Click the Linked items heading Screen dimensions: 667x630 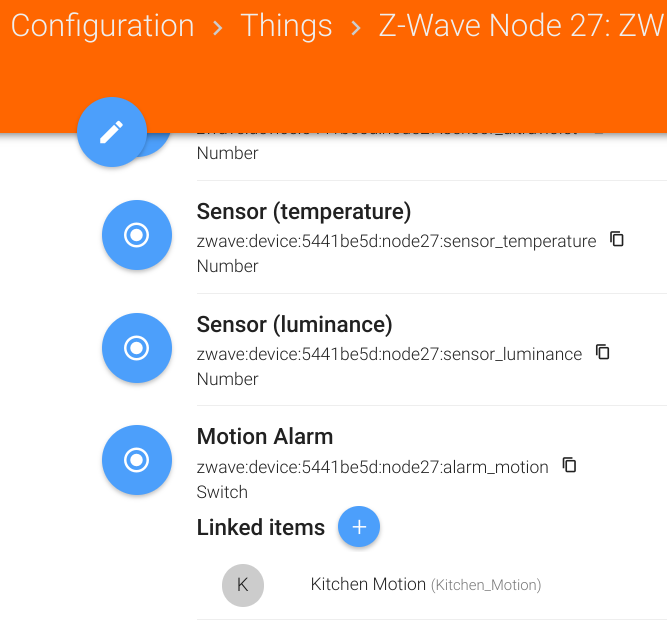(261, 528)
